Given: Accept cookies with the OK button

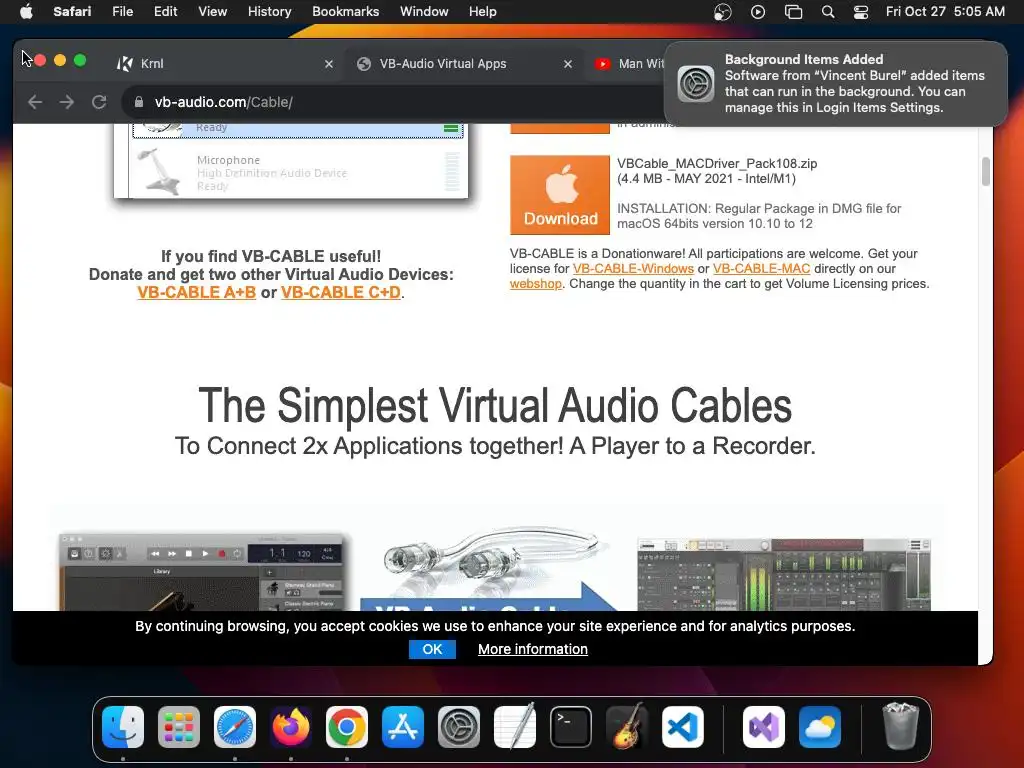Looking at the screenshot, I should (432, 649).
